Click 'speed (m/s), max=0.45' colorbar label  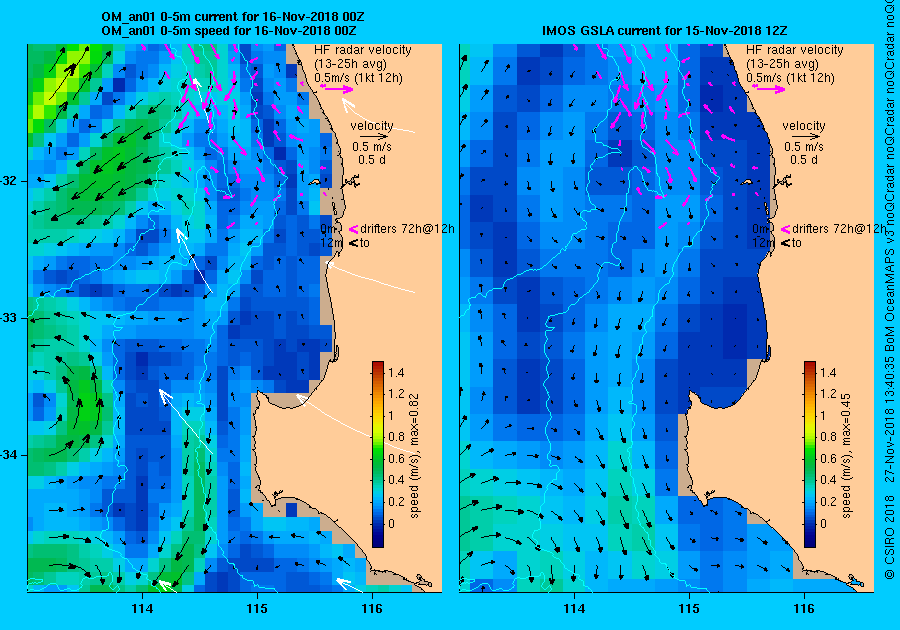tap(847, 456)
